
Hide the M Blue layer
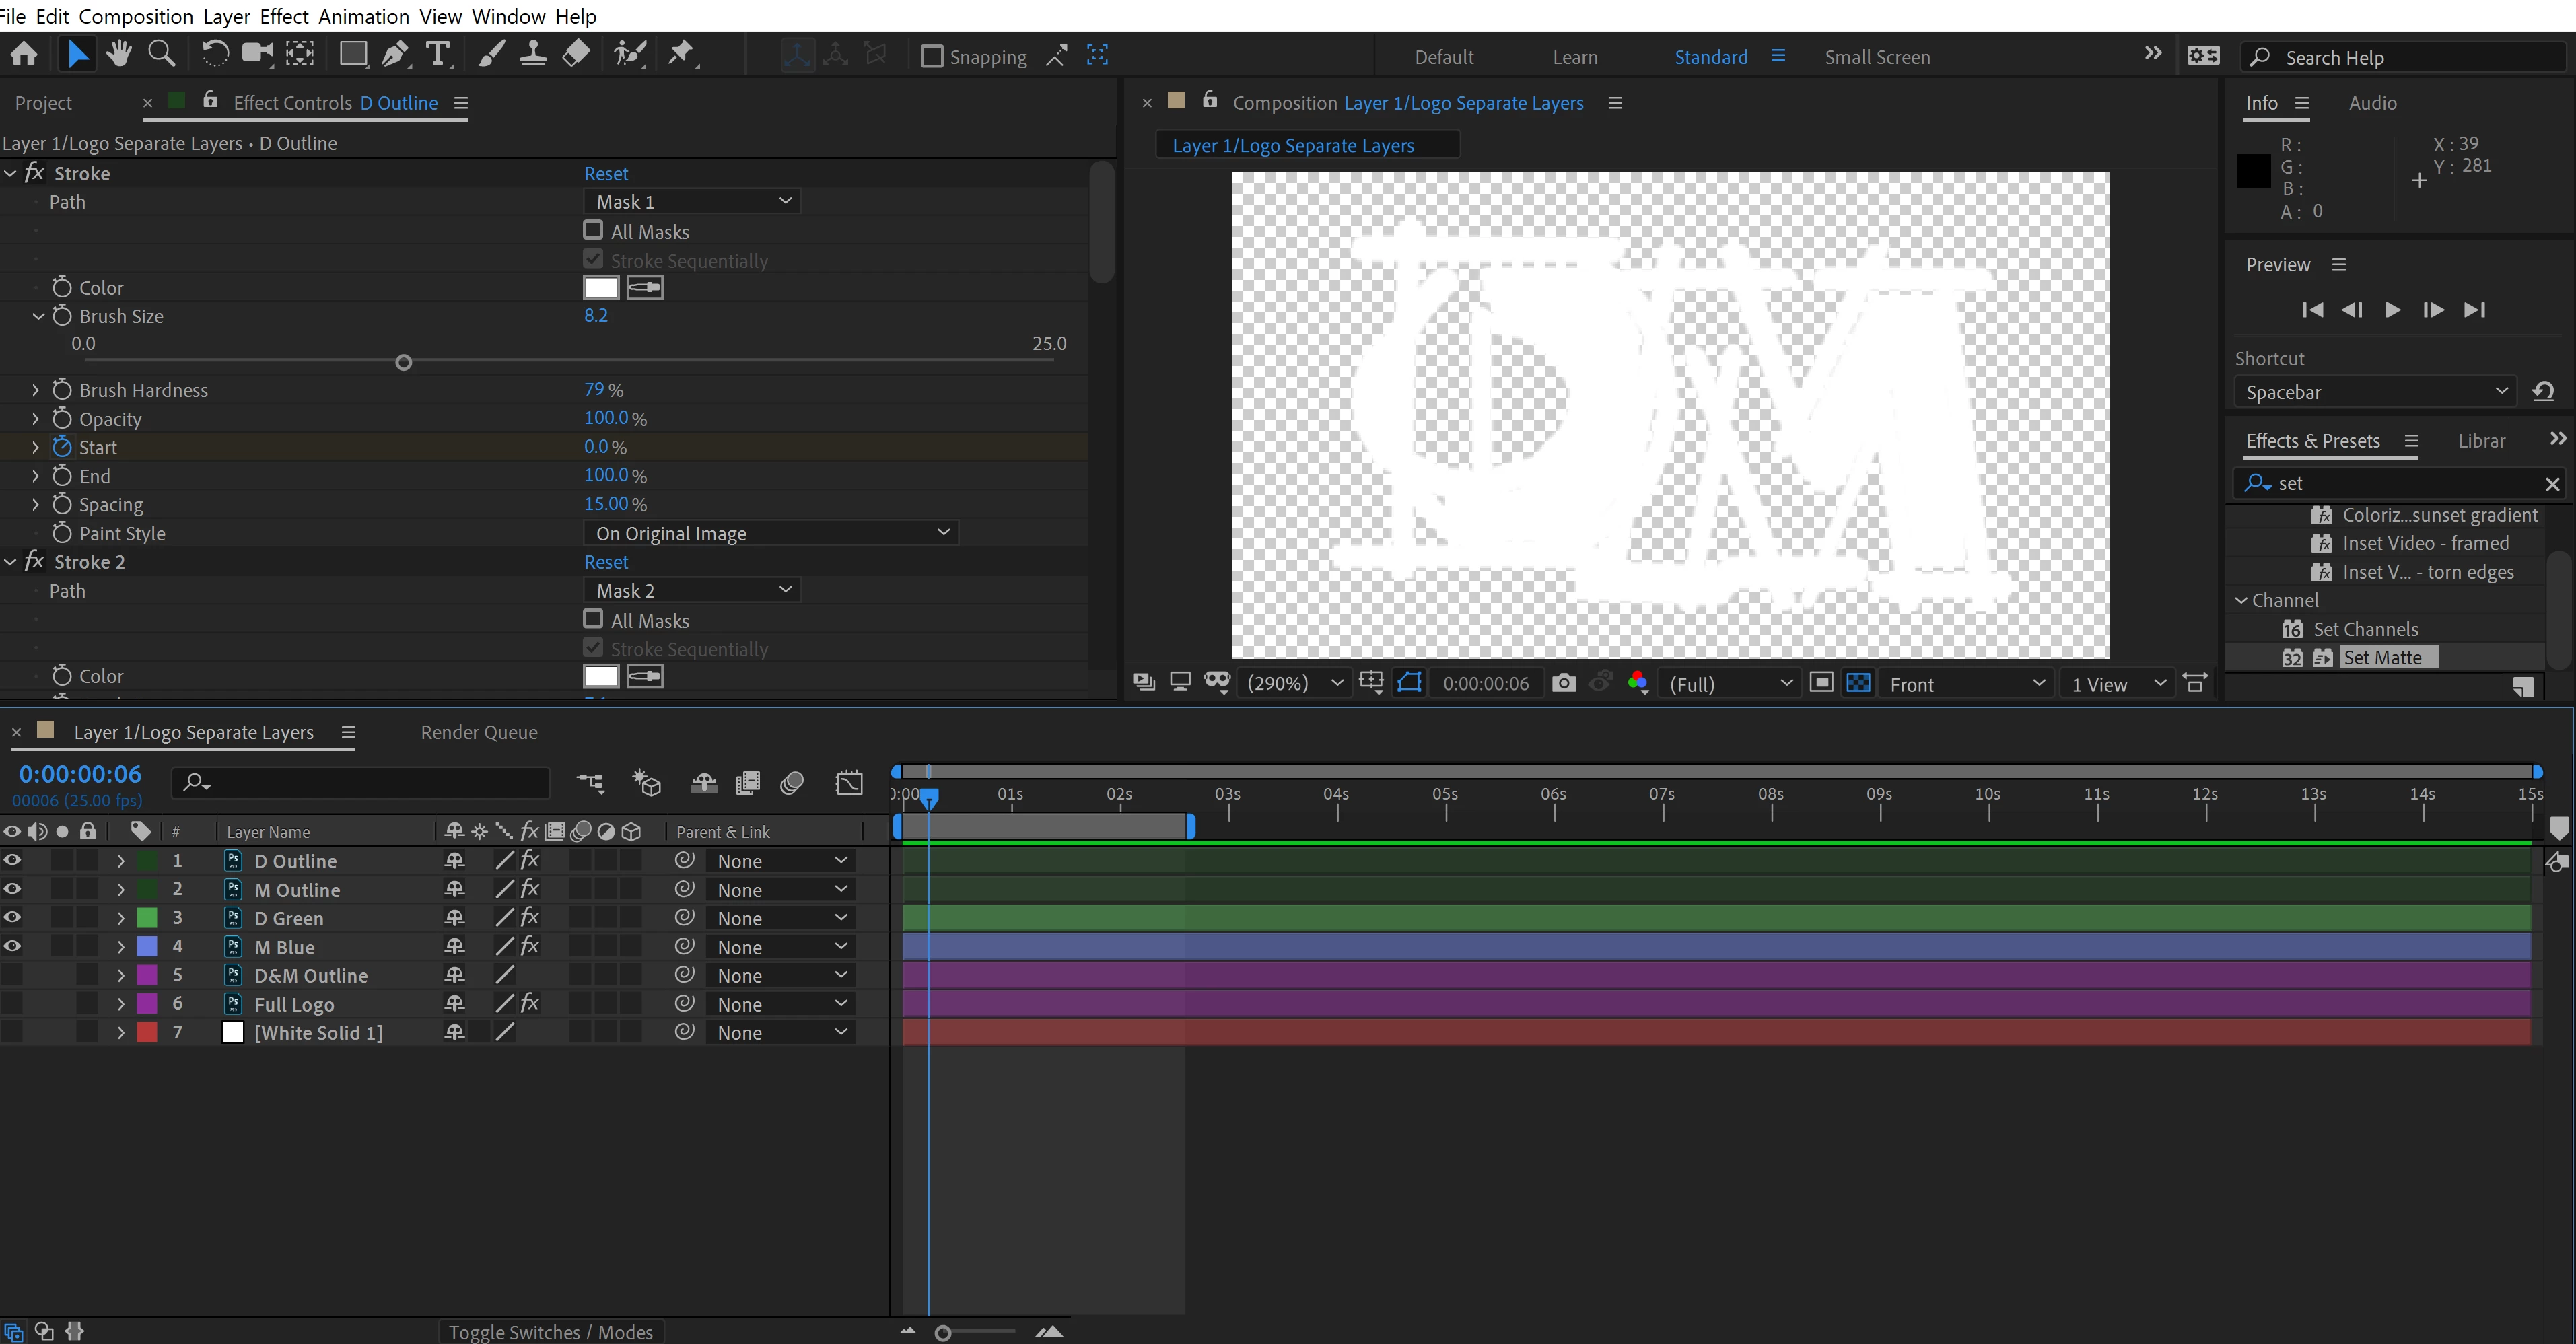tap(12, 946)
